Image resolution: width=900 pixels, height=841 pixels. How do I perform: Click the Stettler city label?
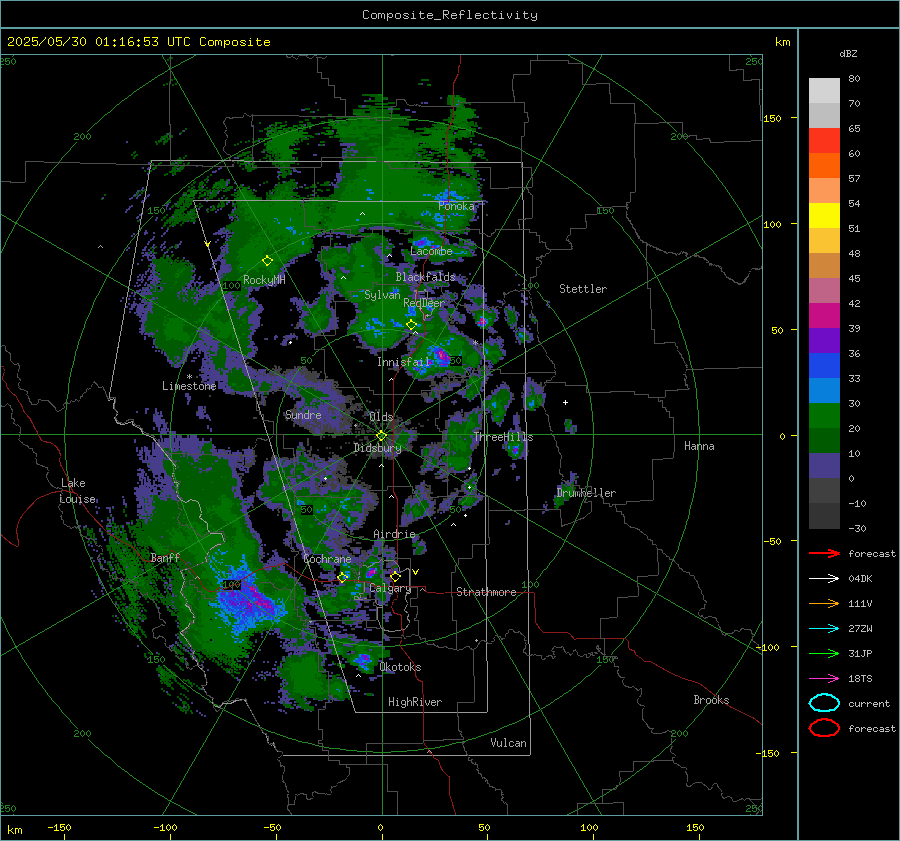pos(583,289)
